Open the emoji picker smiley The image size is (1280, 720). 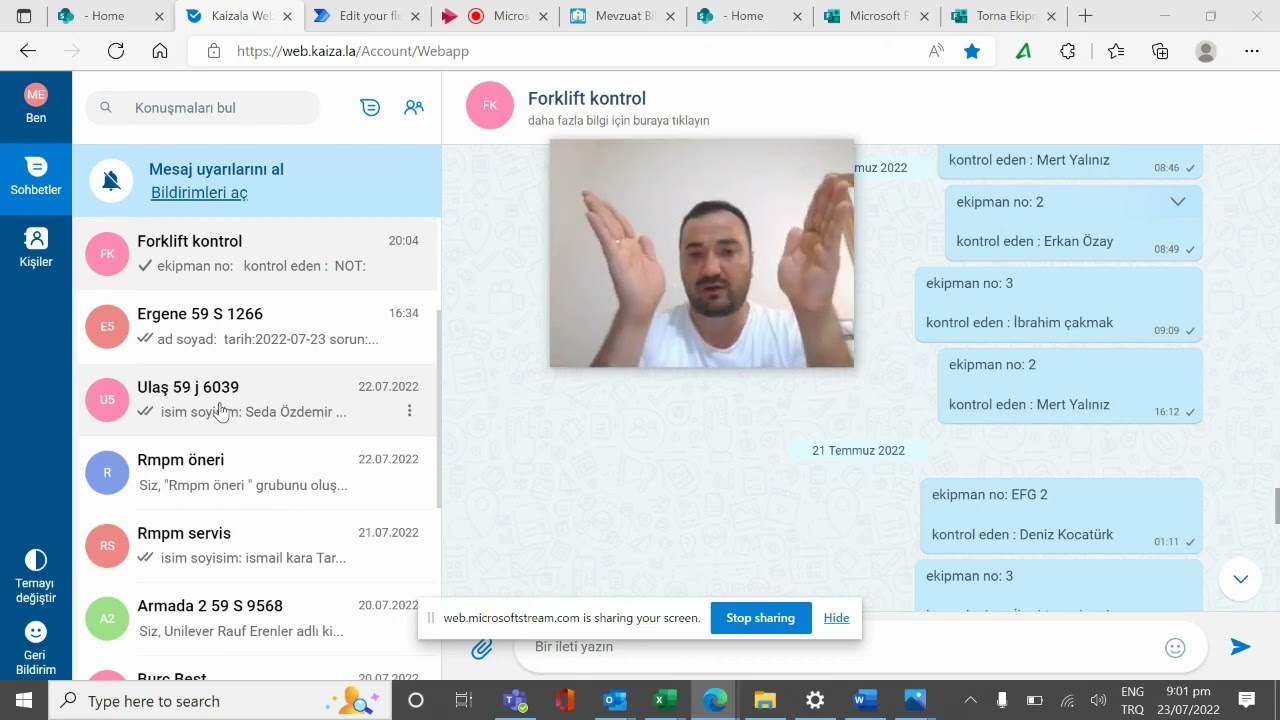1176,648
